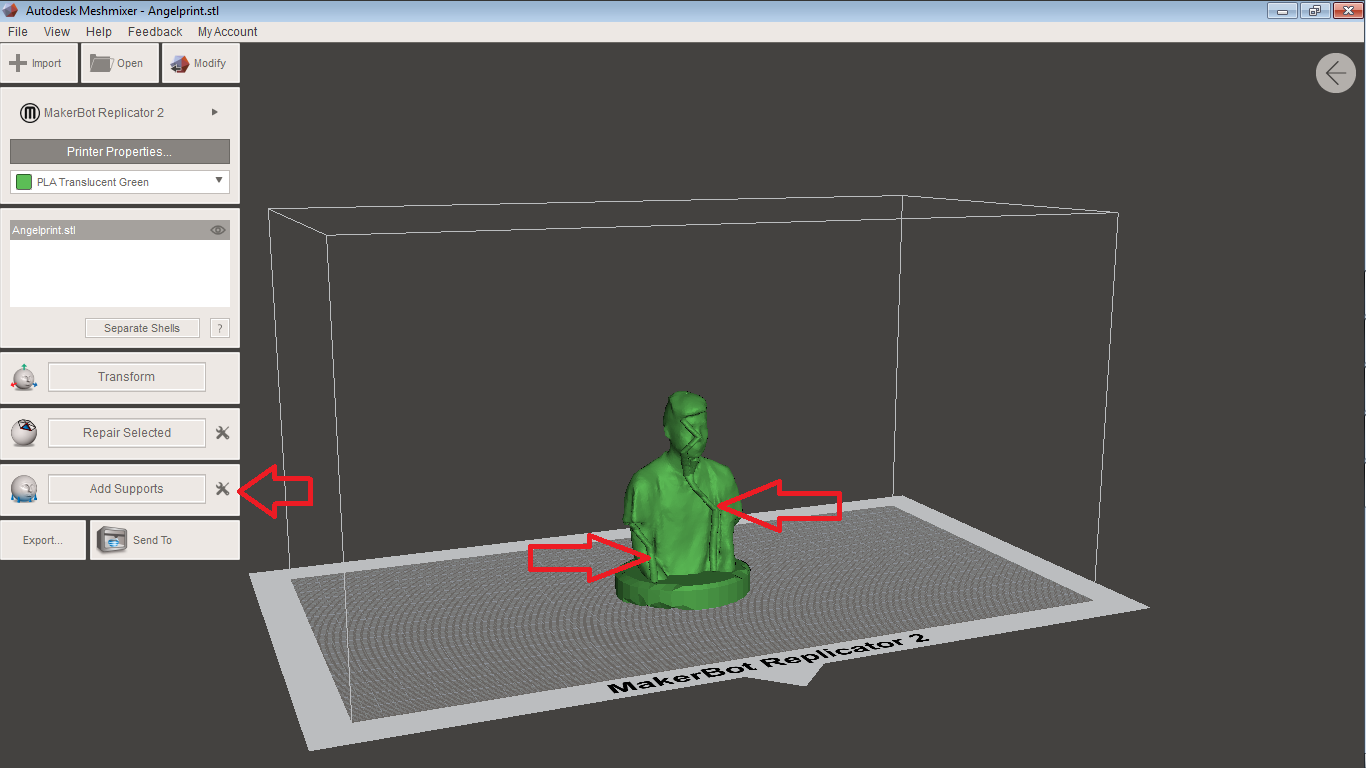Image resolution: width=1366 pixels, height=768 pixels.
Task: Click the MakerBot logo icon
Action: coord(30,113)
